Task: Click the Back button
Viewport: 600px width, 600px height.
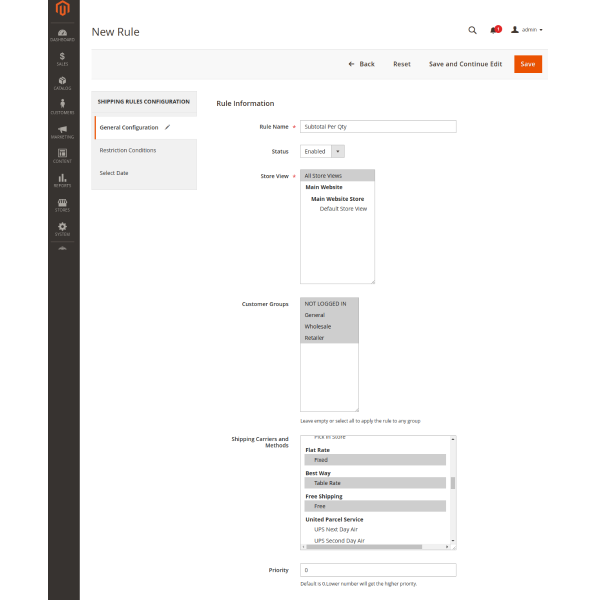Action: 362,64
